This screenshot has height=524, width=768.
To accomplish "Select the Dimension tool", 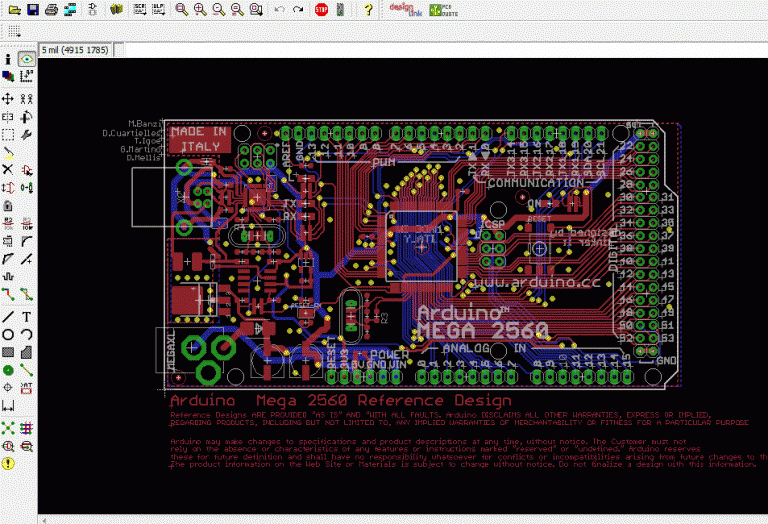I will coord(8,405).
